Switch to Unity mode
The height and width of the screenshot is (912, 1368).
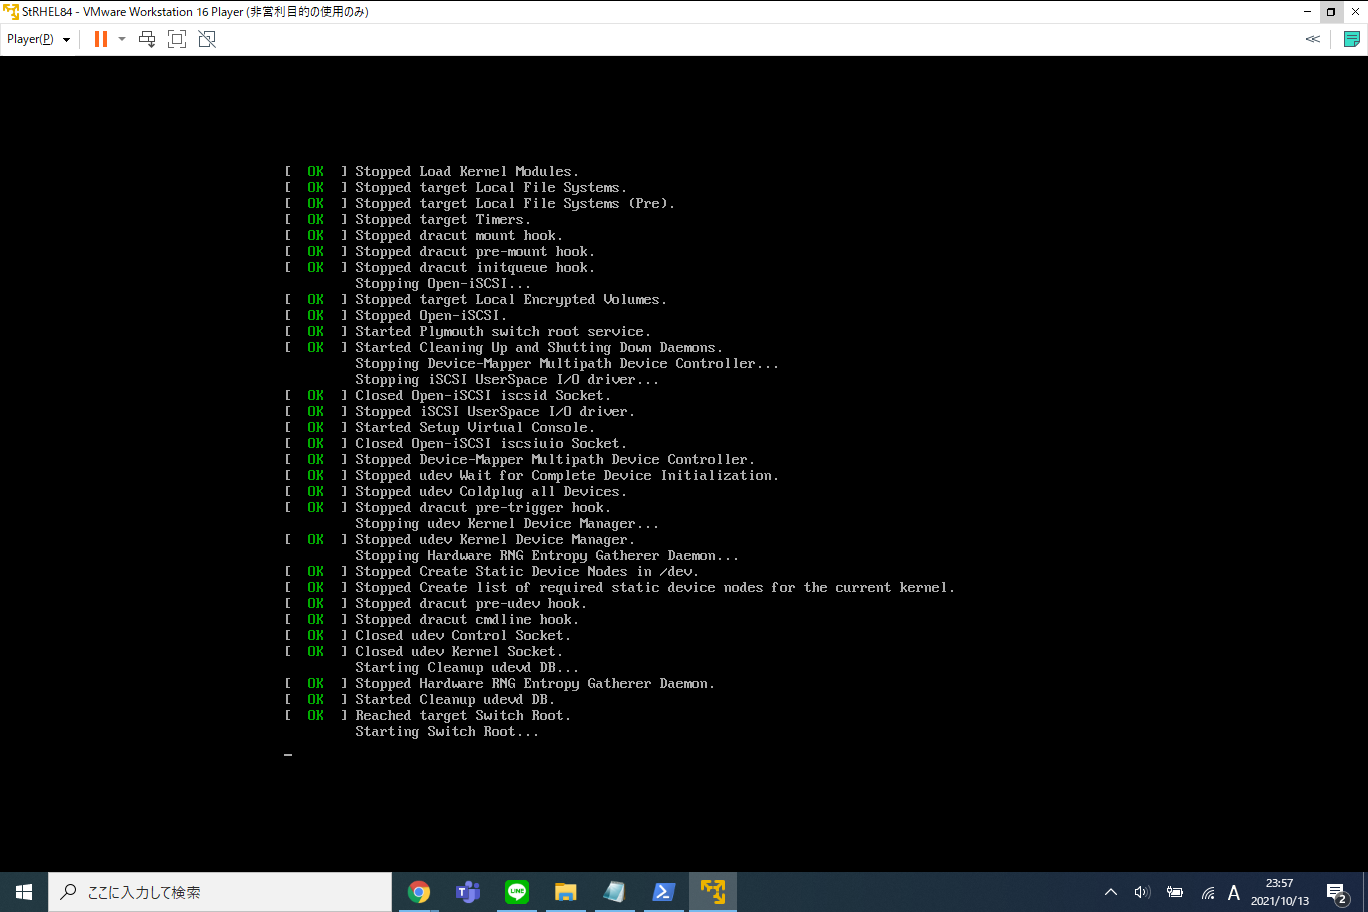point(207,39)
